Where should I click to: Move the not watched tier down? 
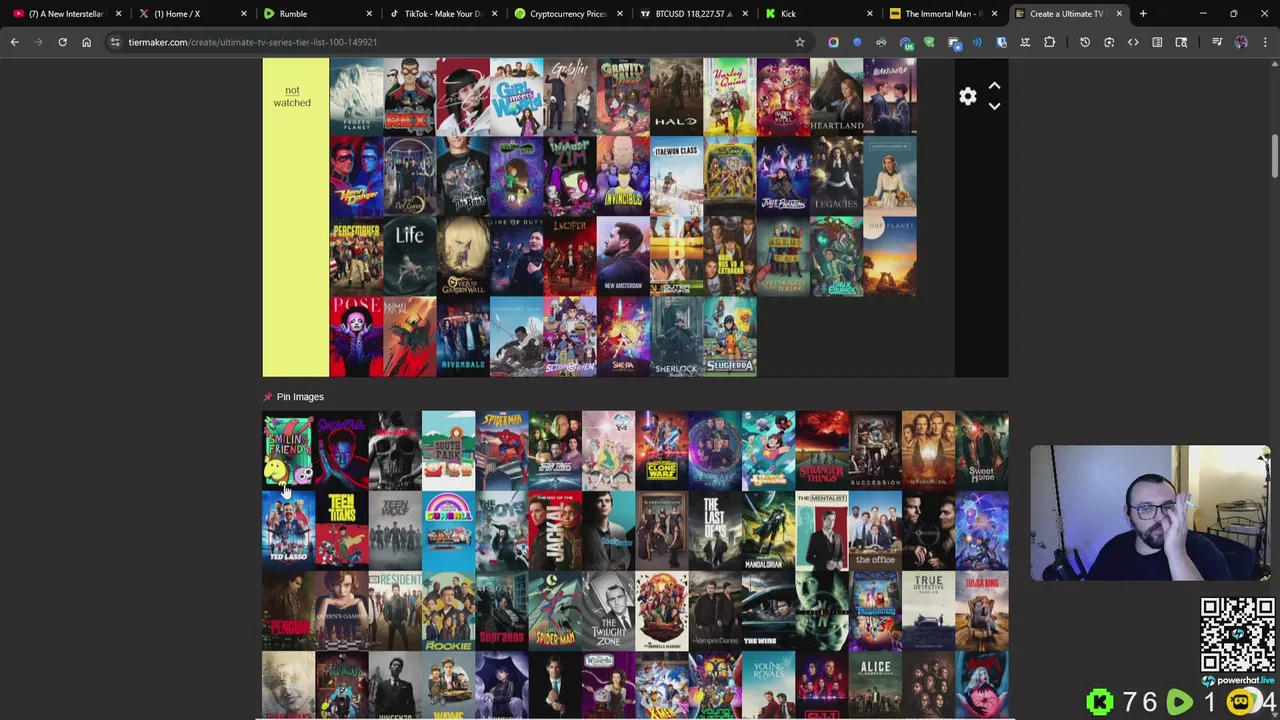click(994, 106)
